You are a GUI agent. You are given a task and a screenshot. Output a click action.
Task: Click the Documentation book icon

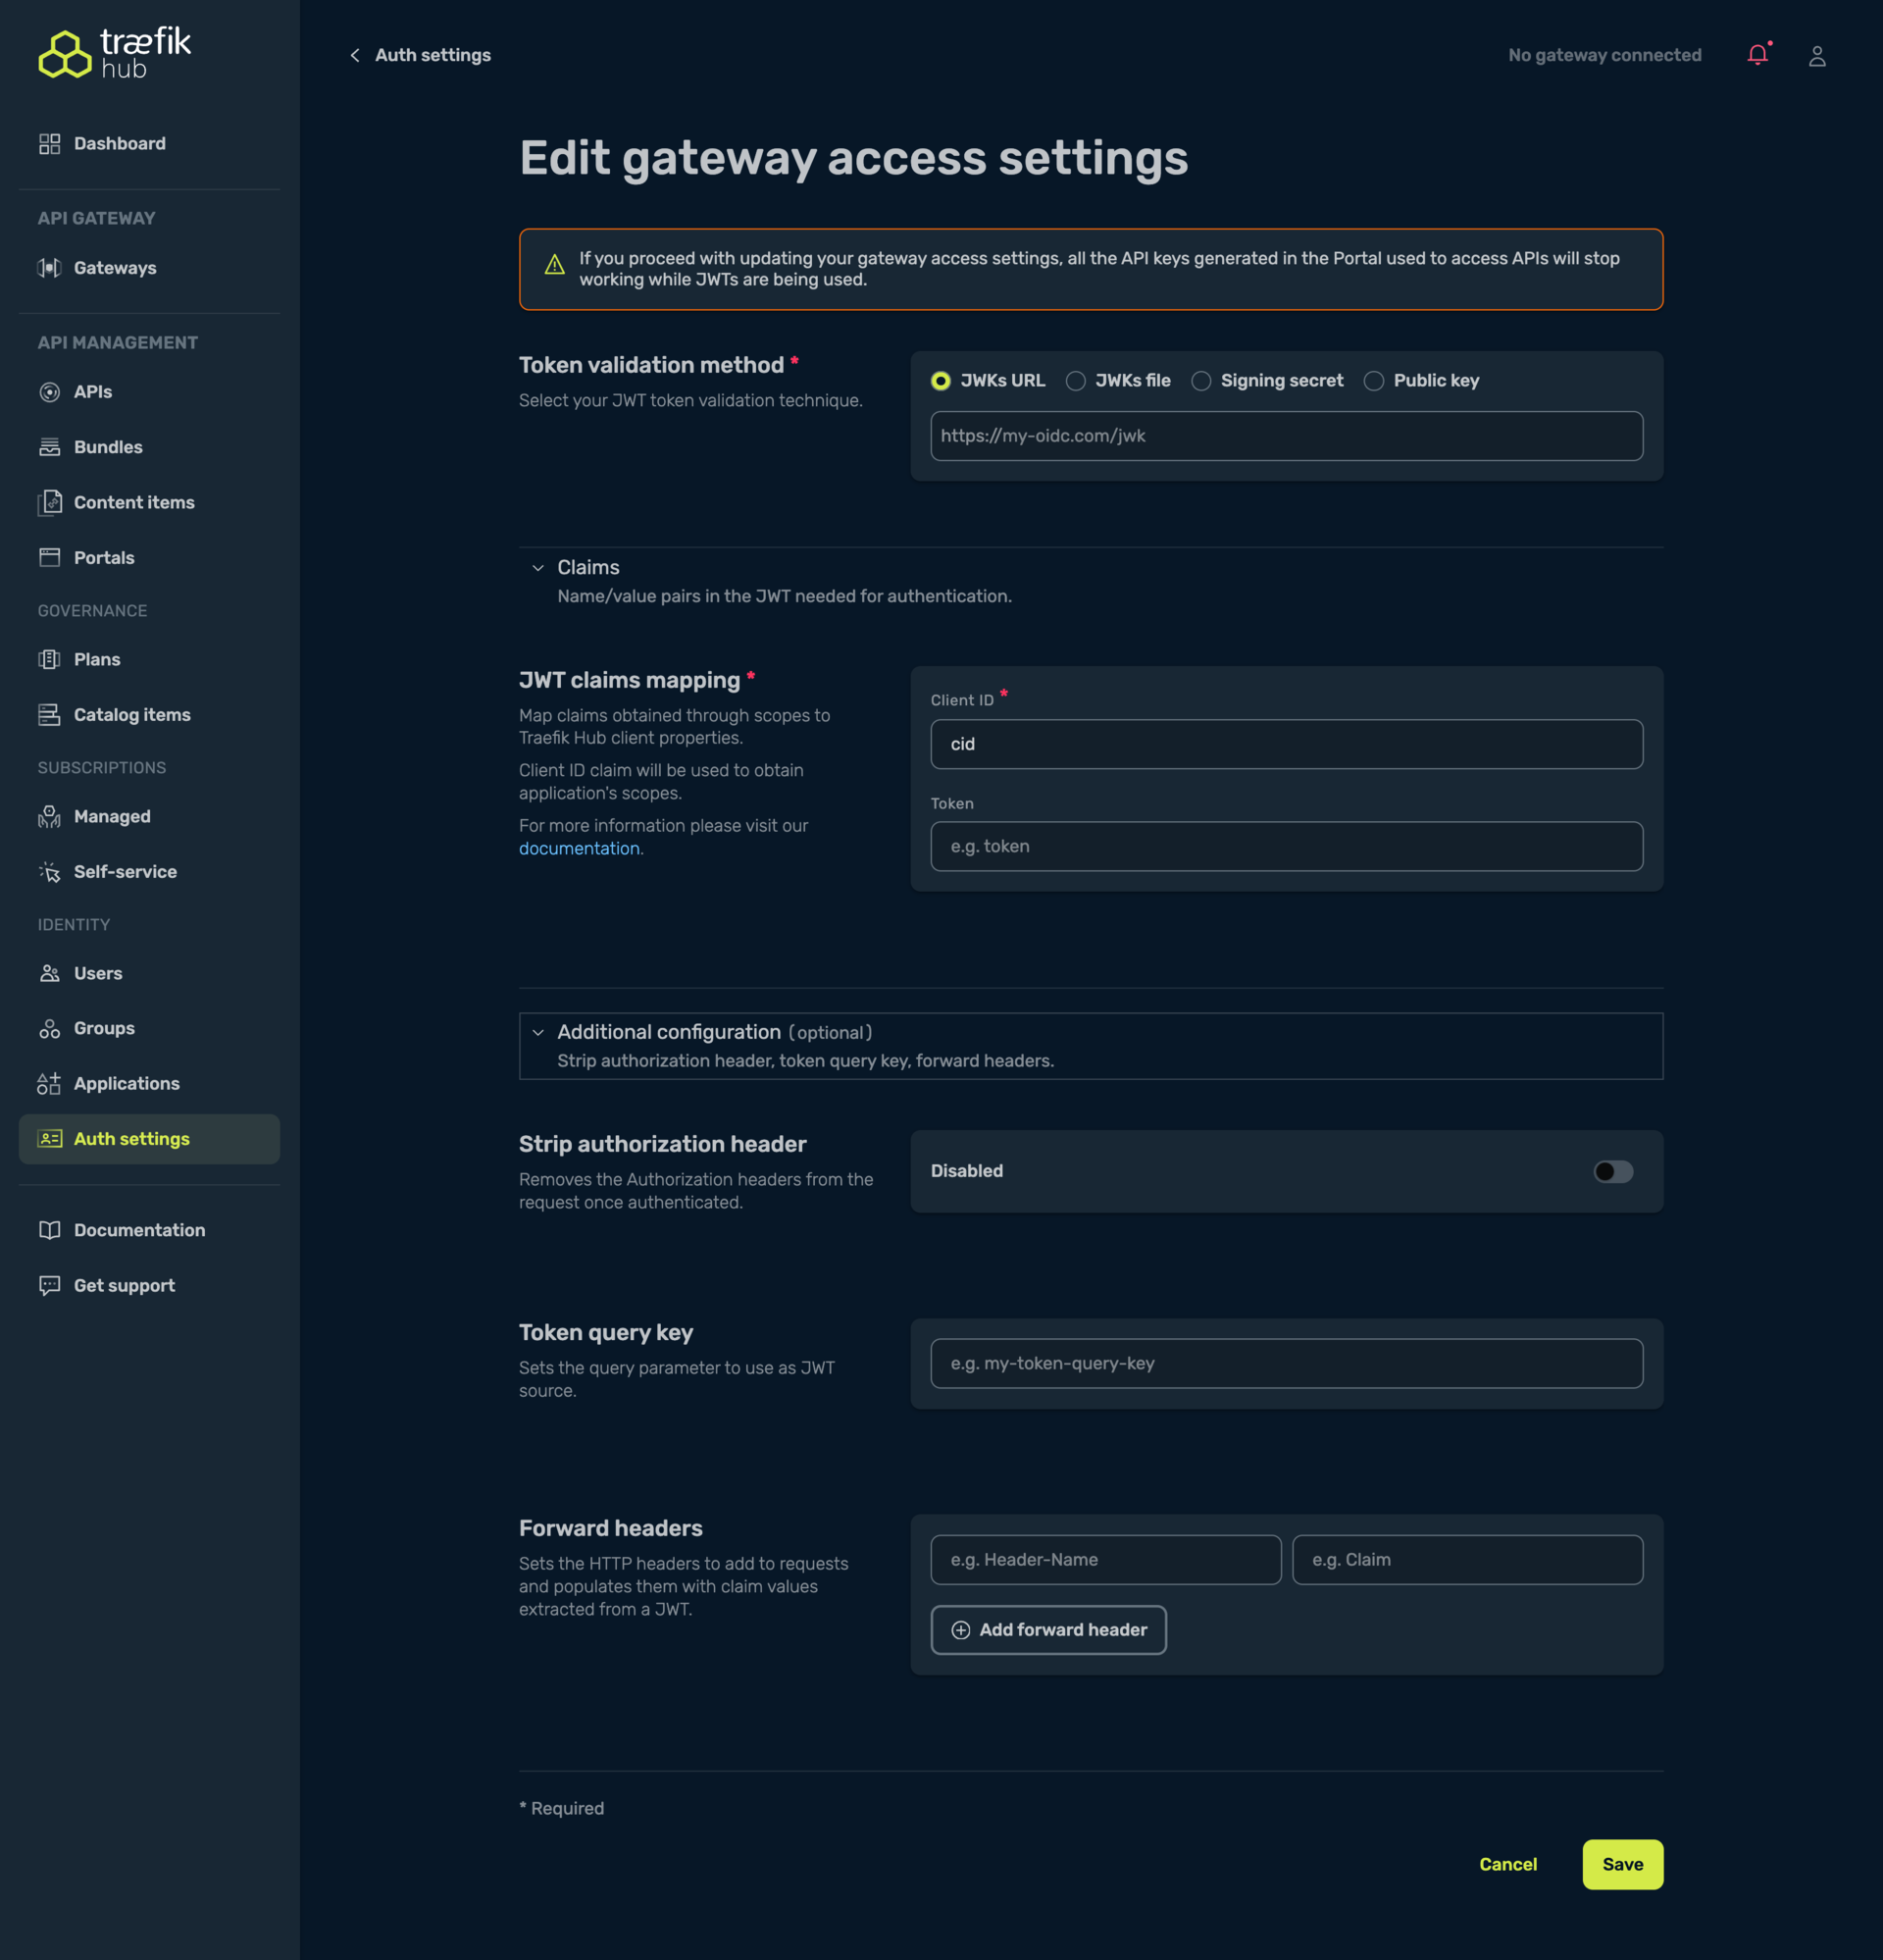tap(49, 1231)
